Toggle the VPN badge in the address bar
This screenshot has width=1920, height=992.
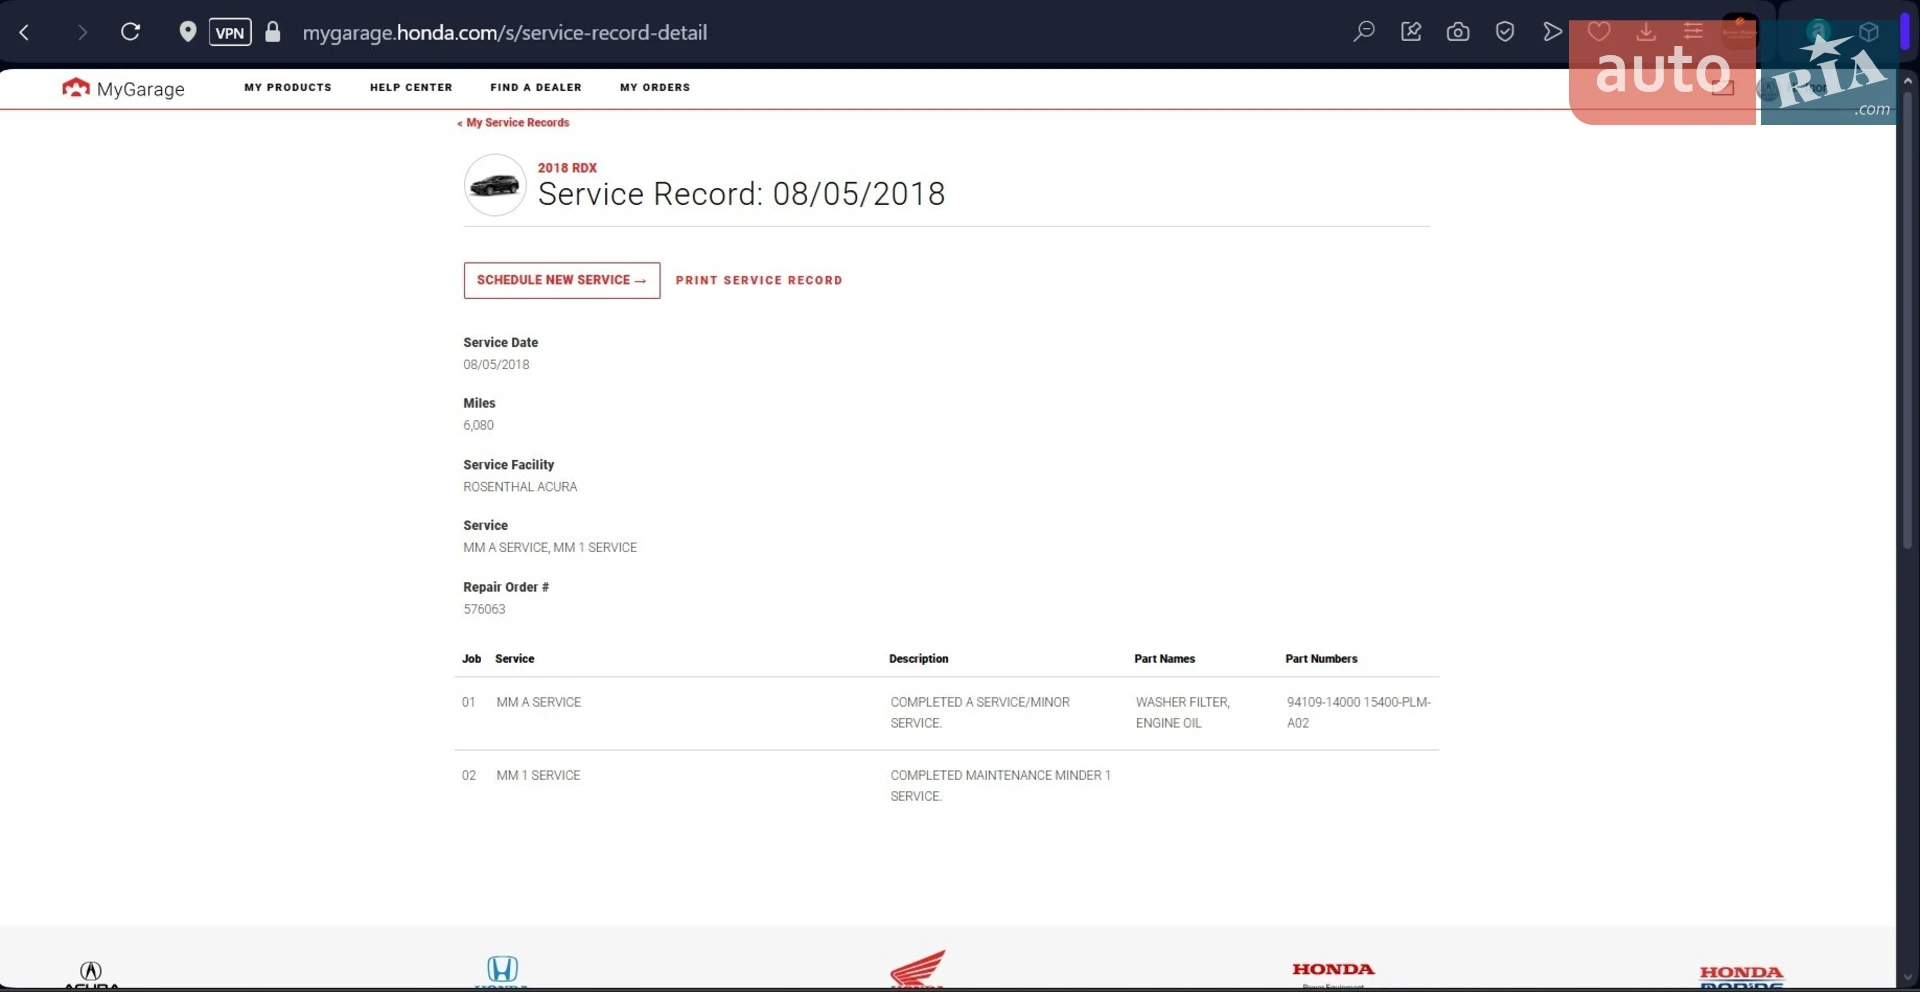point(230,32)
